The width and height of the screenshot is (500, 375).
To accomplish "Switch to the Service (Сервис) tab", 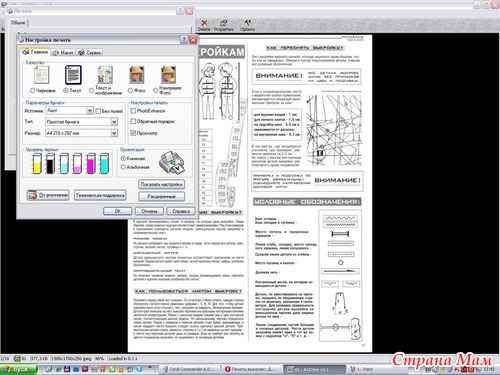I will click(x=89, y=53).
